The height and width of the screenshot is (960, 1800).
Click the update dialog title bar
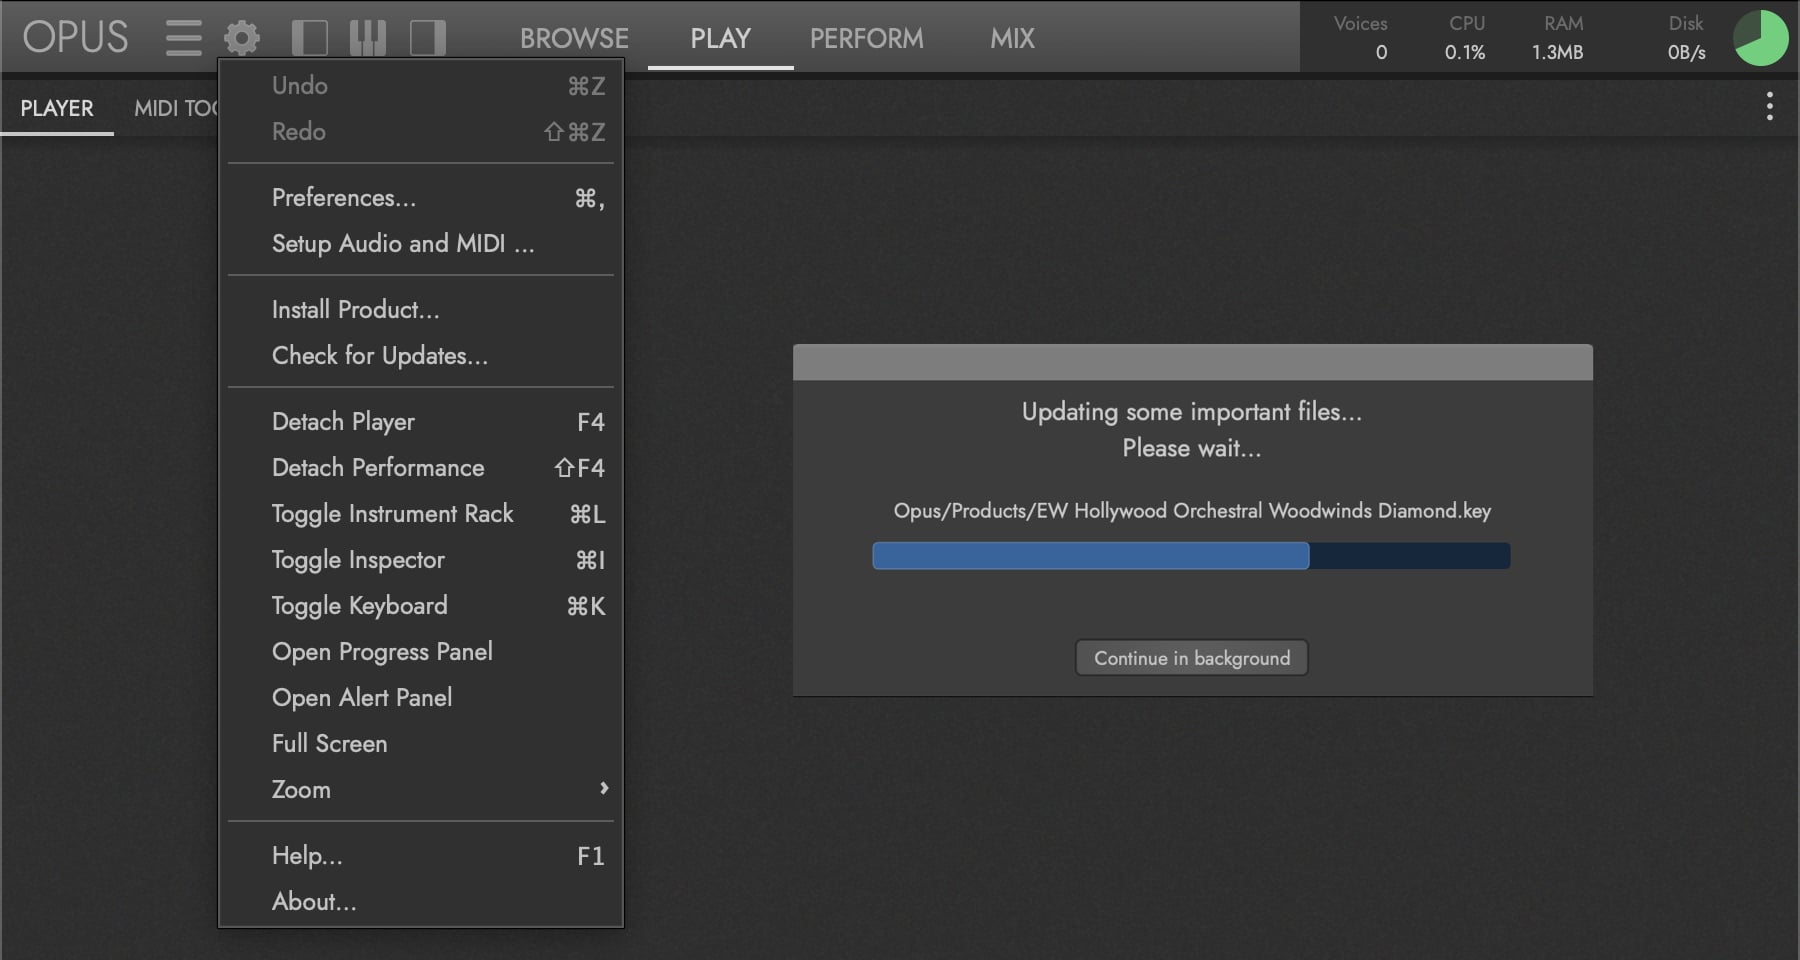pos(1192,362)
